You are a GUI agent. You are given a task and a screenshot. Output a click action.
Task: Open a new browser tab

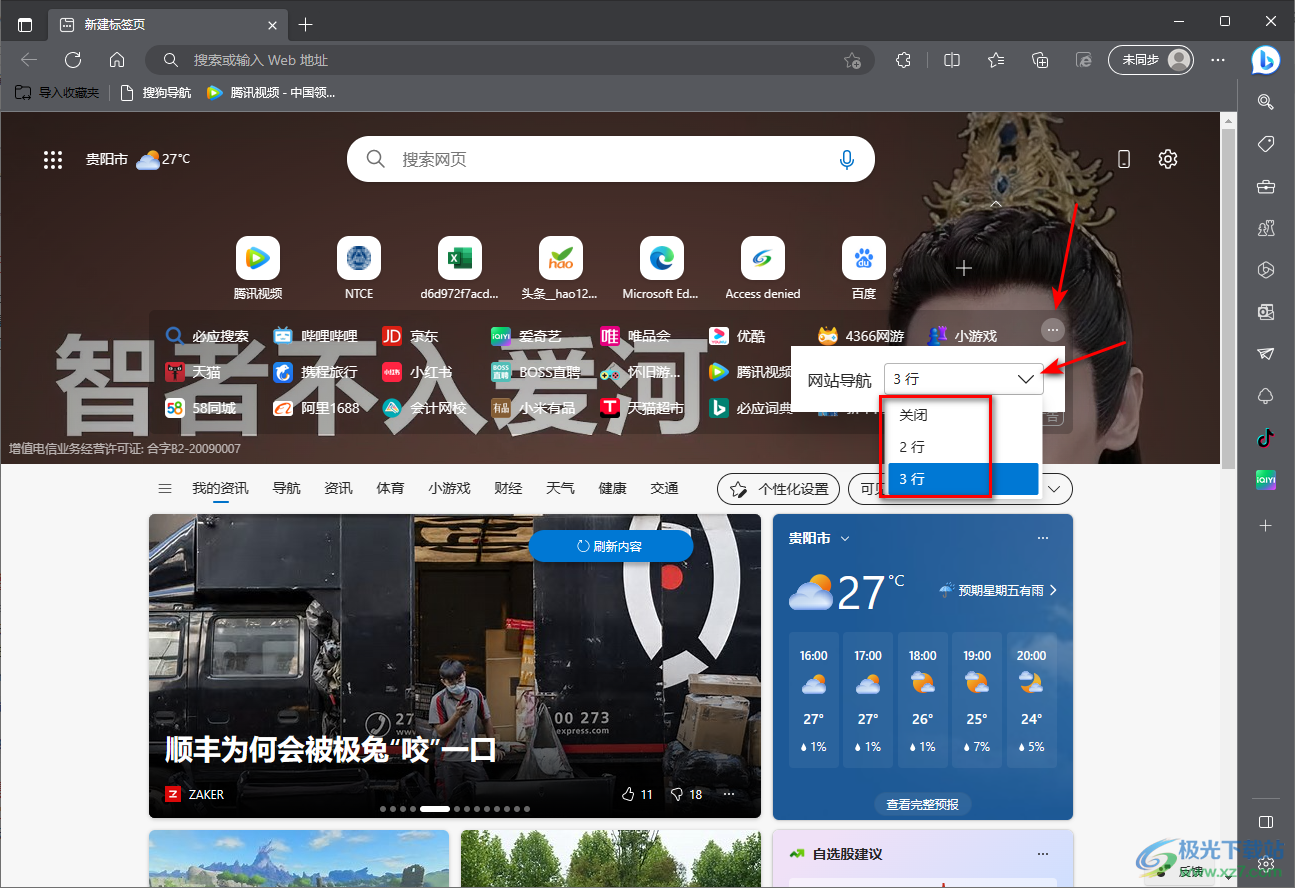coord(306,24)
